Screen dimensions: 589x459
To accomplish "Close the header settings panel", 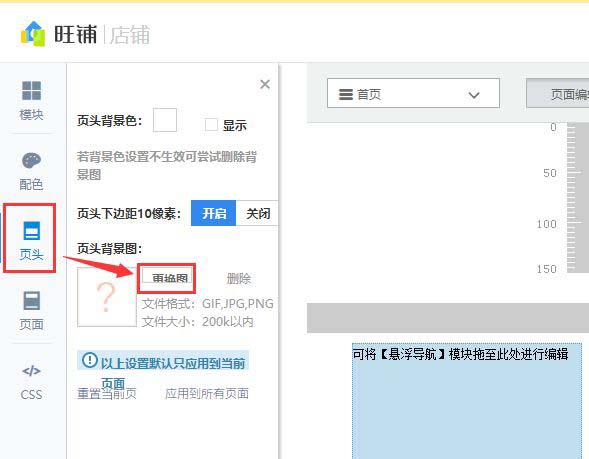I will 265,85.
